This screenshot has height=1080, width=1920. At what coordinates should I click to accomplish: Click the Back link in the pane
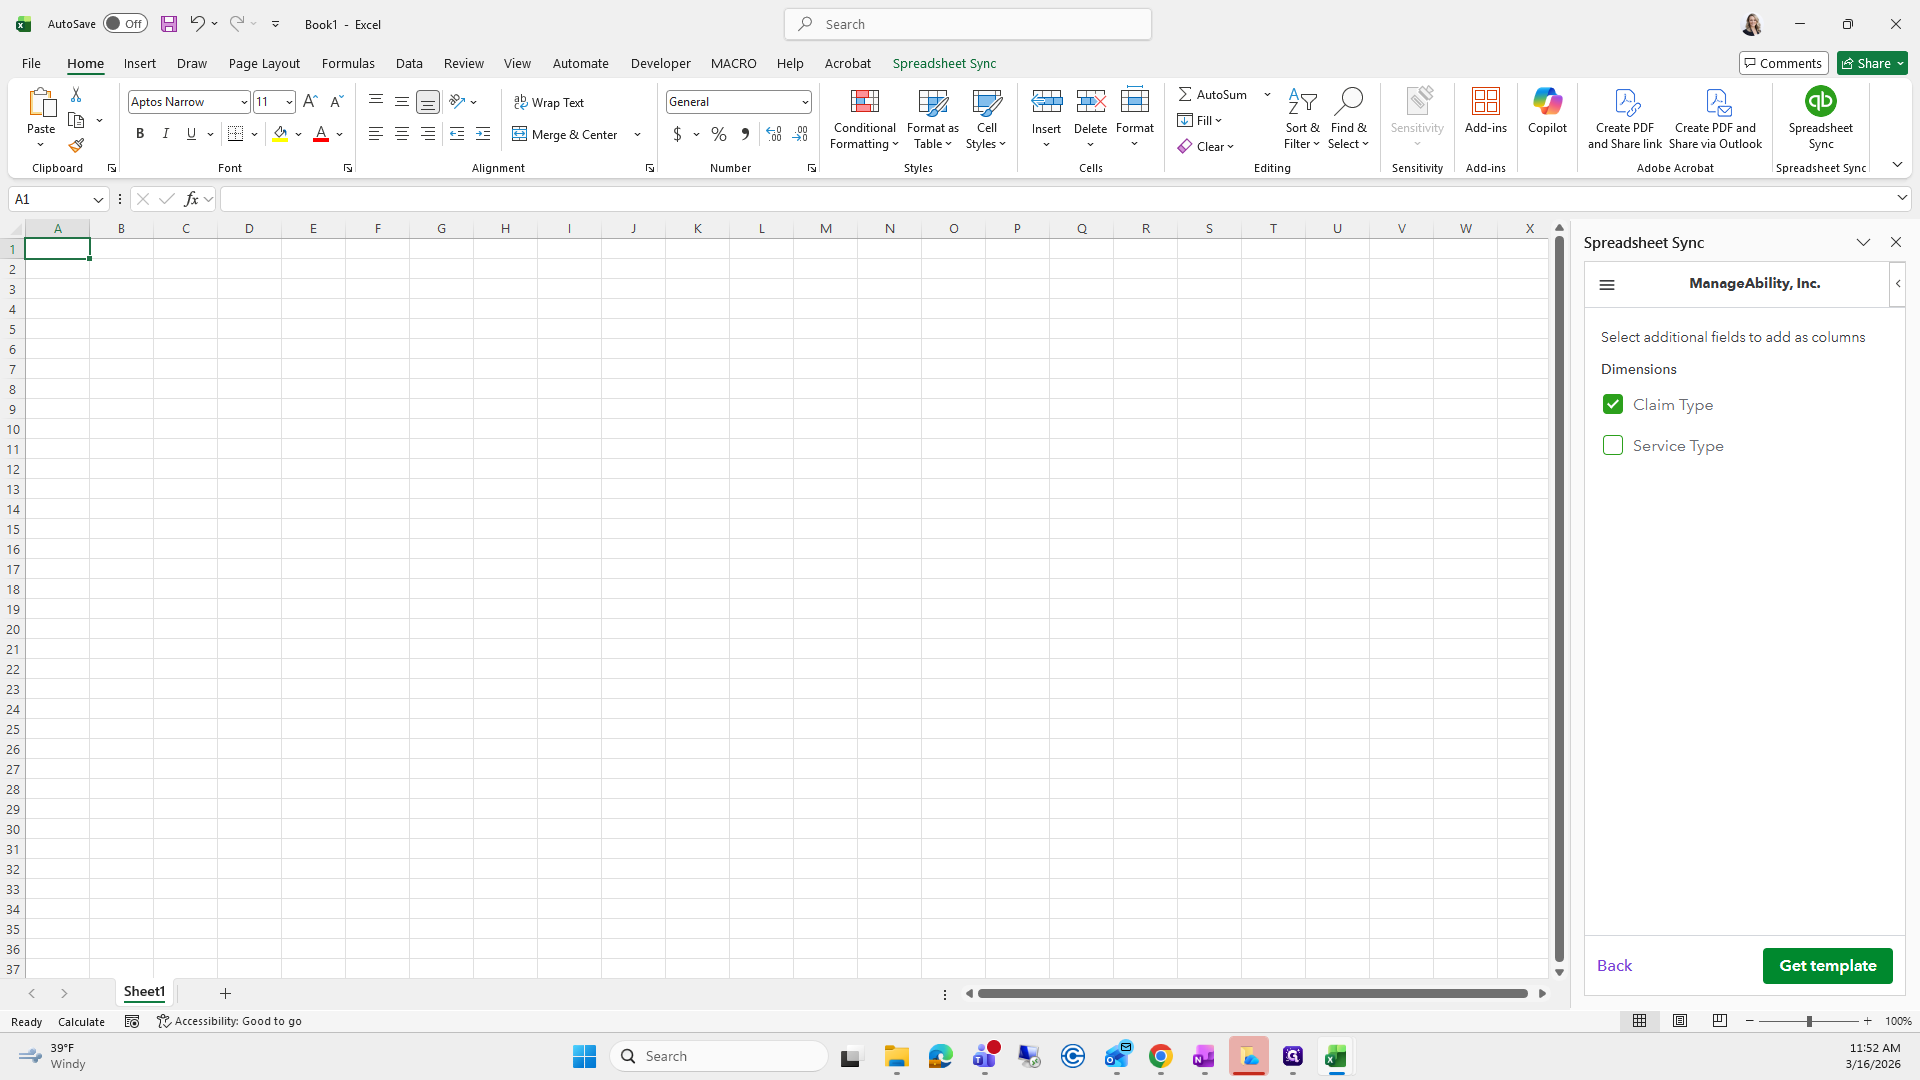click(1614, 966)
